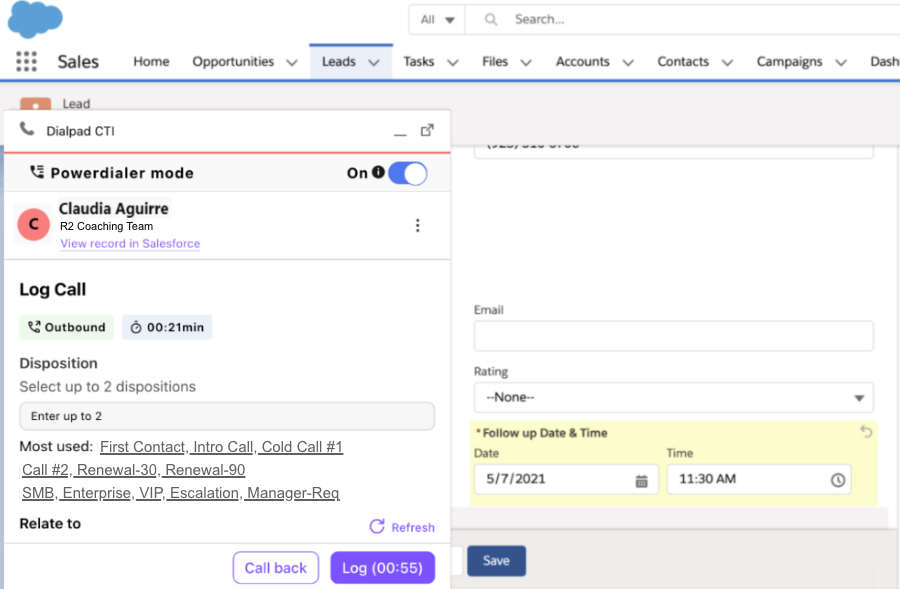This screenshot has height=589, width=900.
Task: Expand the Campaigns tab chevron
Action: (x=841, y=63)
